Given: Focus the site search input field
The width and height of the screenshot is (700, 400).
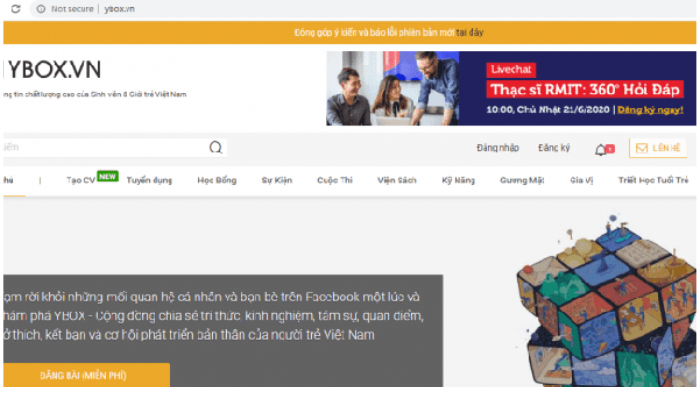Looking at the screenshot, I should point(105,147).
